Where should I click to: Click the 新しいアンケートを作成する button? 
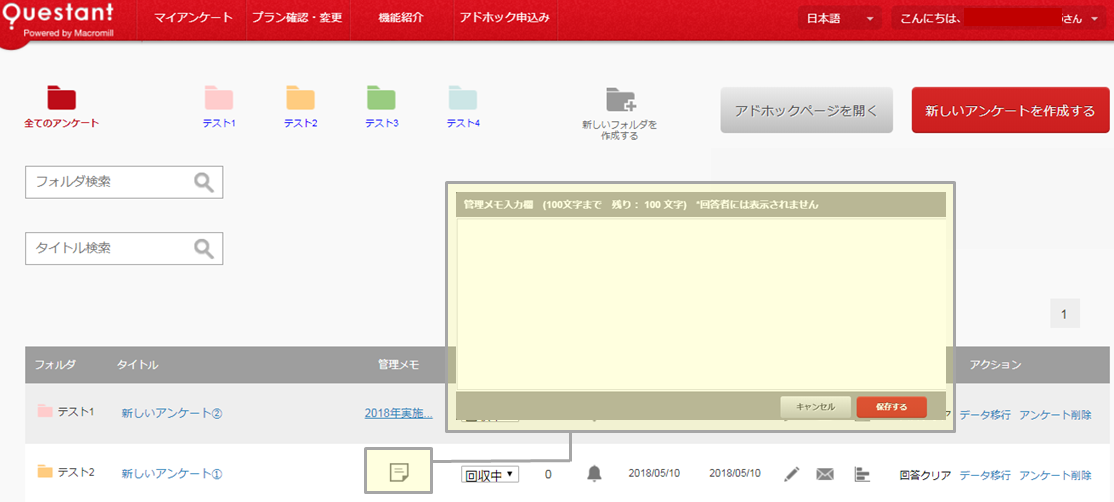click(1010, 110)
